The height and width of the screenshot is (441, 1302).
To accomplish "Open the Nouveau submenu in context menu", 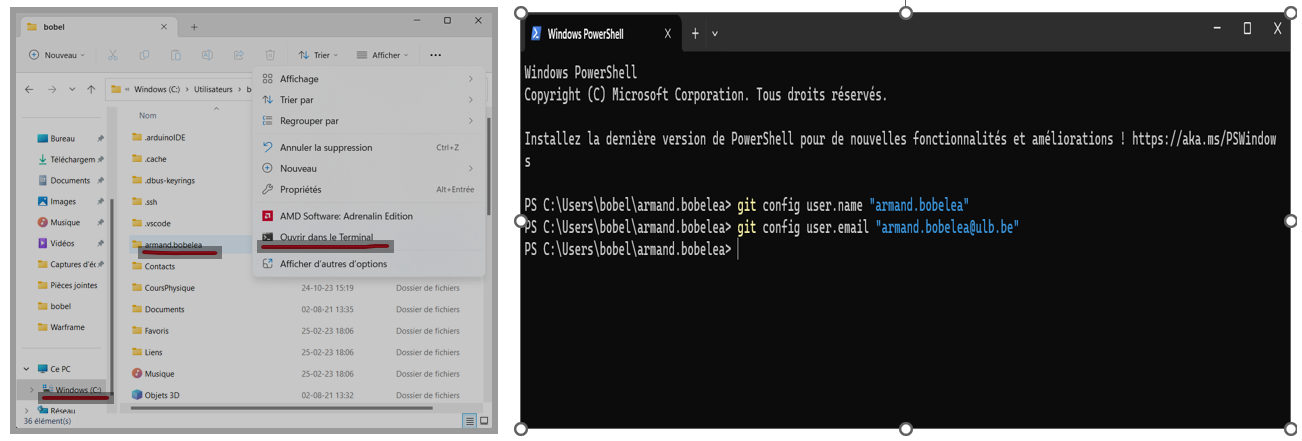I will pos(368,168).
